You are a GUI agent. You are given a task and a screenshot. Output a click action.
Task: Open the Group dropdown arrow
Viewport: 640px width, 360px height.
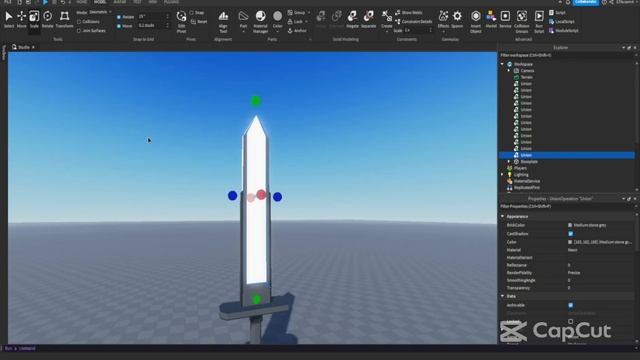pos(309,13)
